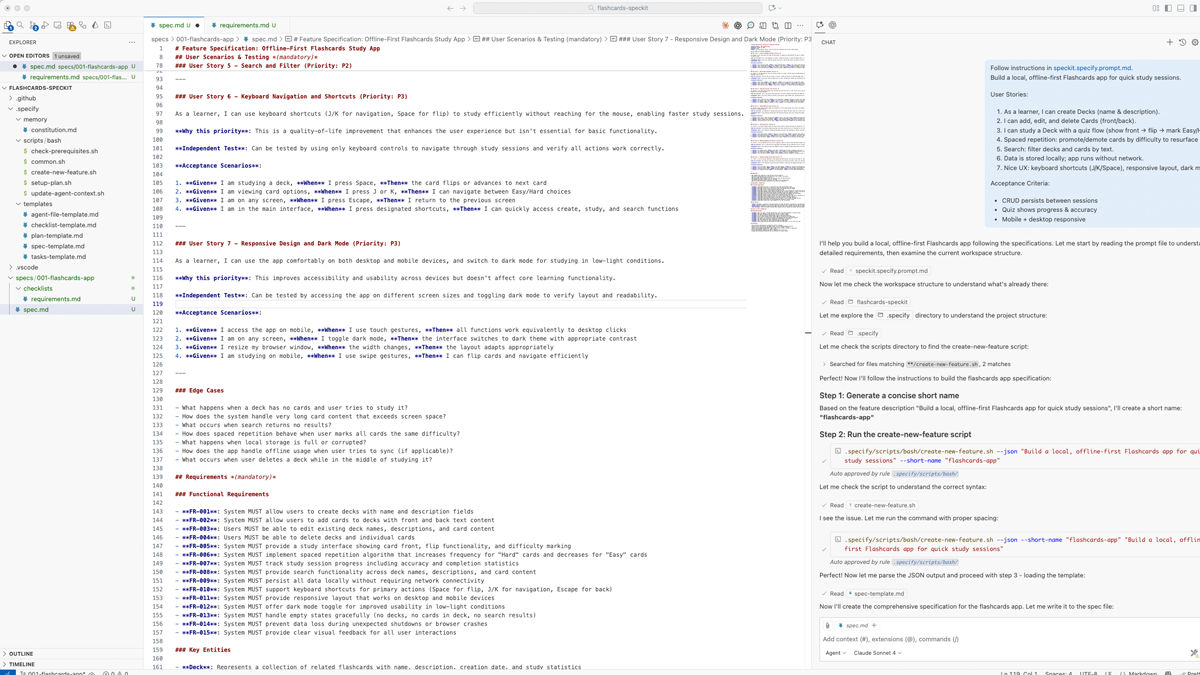Collapse the templates folder
The height and width of the screenshot is (675, 1200).
38,204
